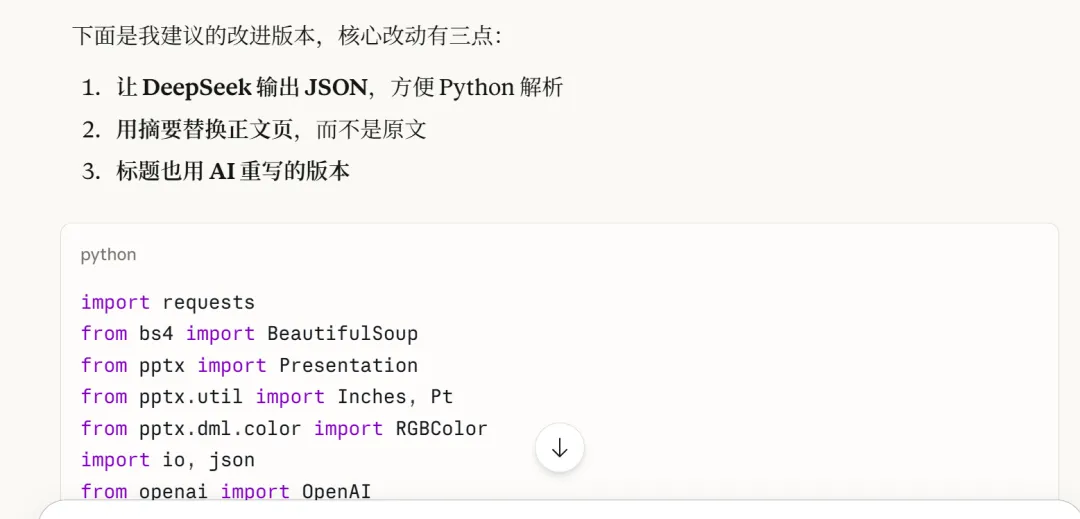Click the word Presentation in the code

[348, 365]
